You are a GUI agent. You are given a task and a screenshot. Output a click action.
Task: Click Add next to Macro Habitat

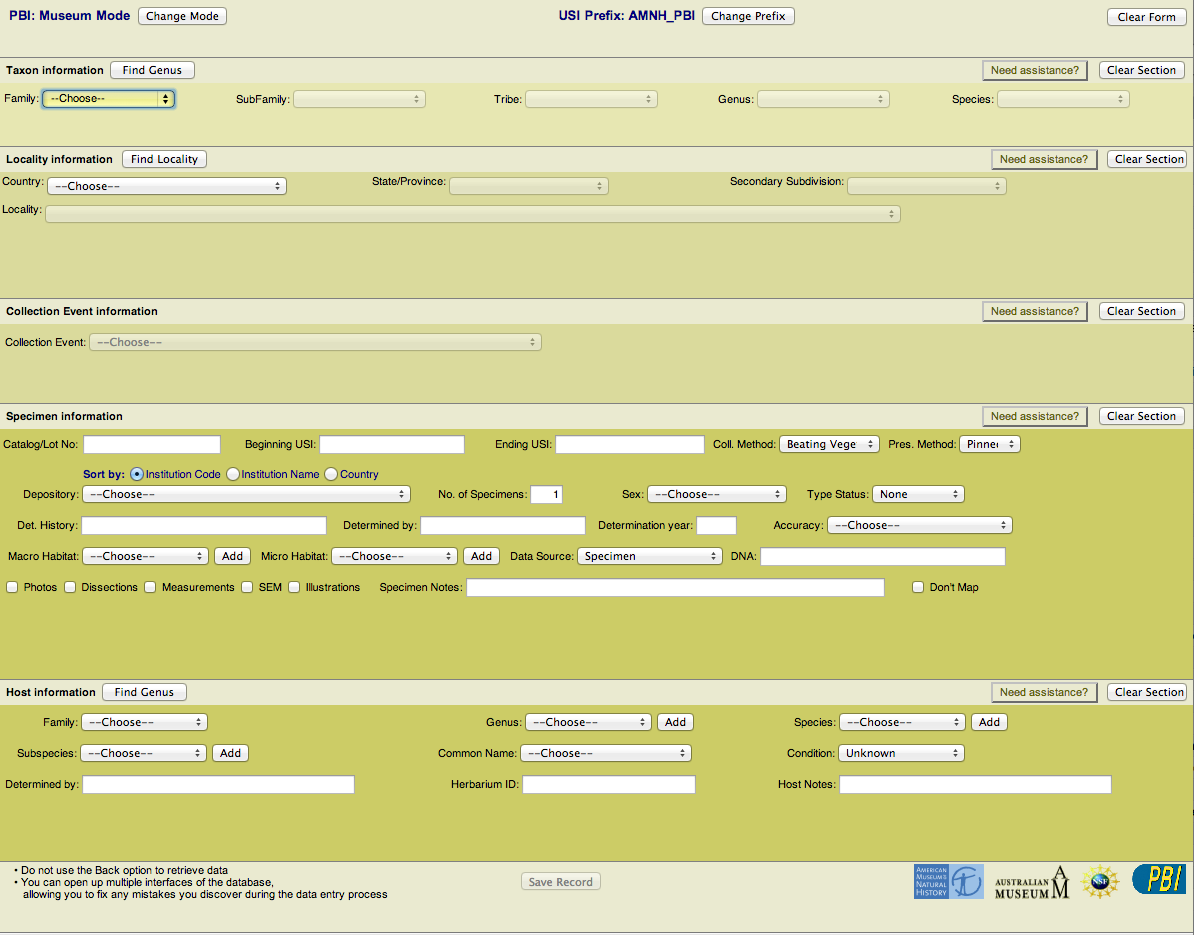click(232, 555)
